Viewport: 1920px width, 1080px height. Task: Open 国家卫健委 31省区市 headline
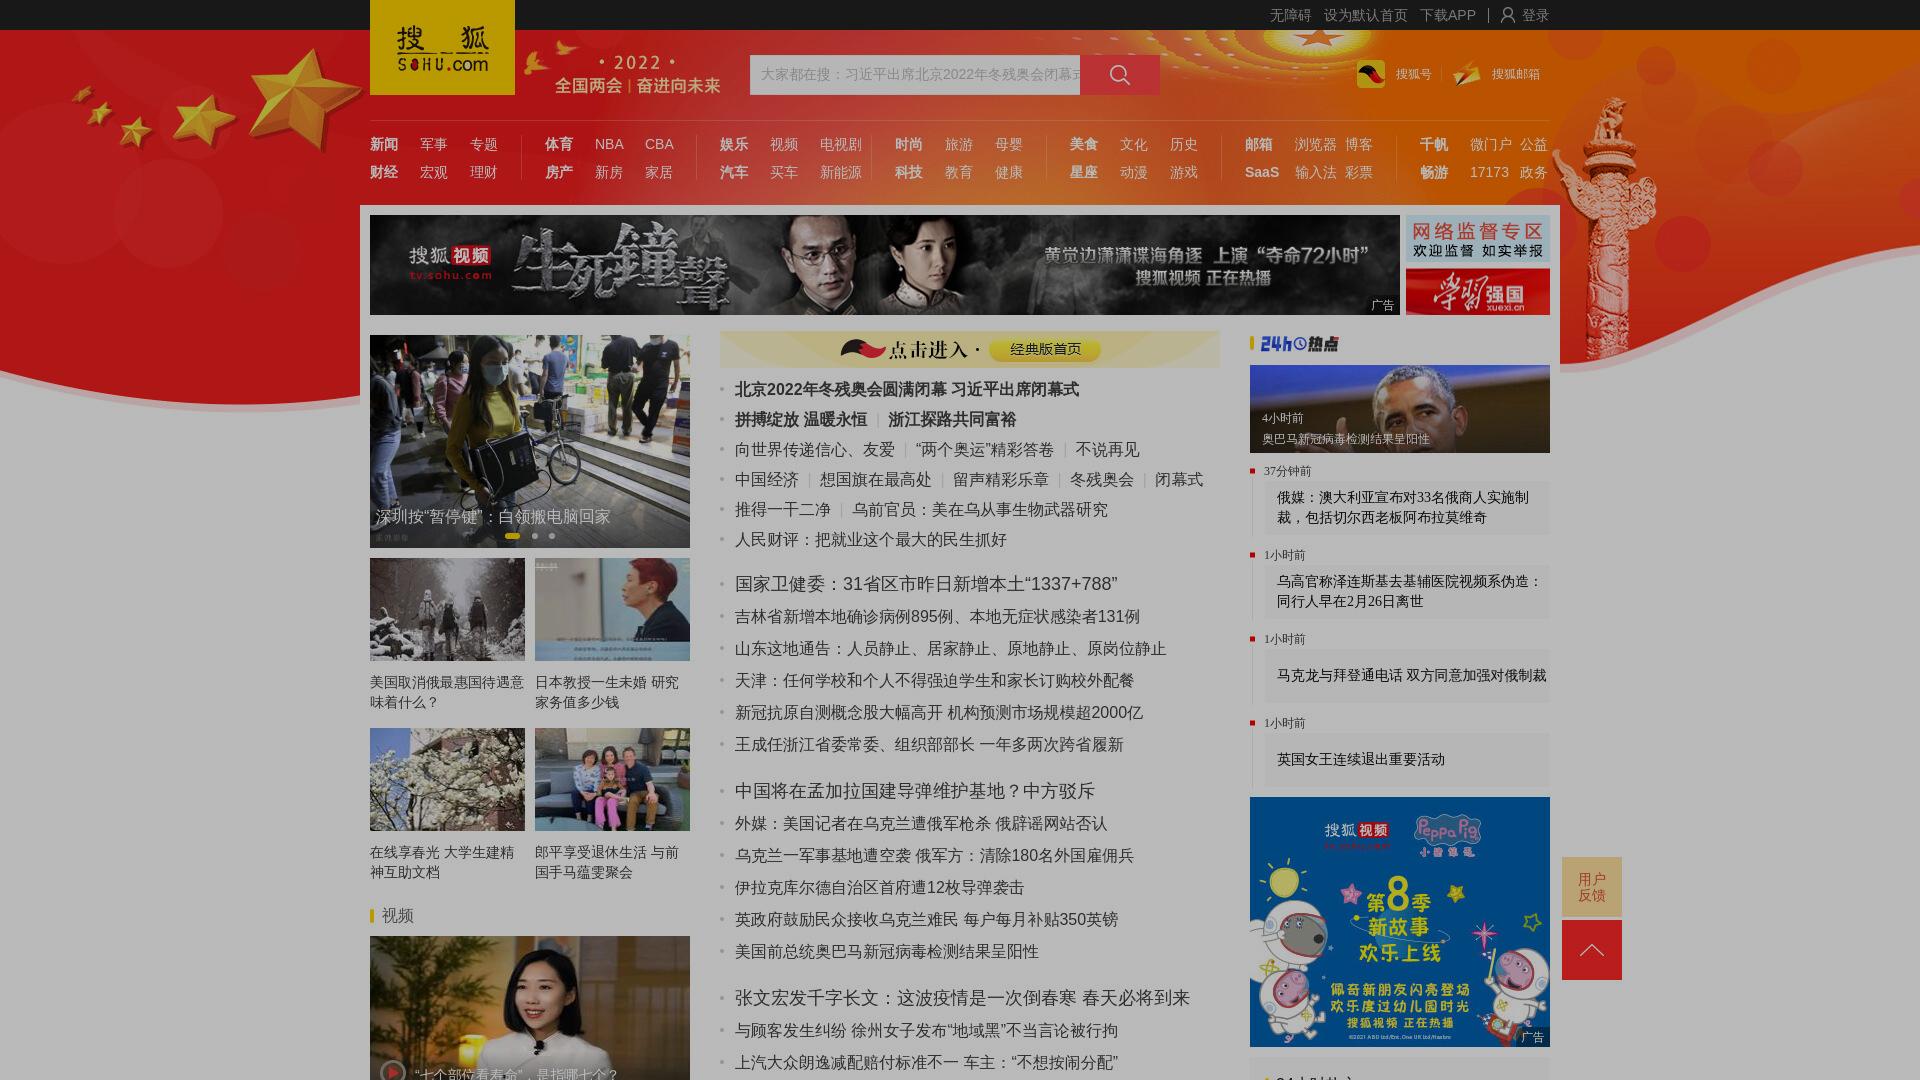pos(926,584)
